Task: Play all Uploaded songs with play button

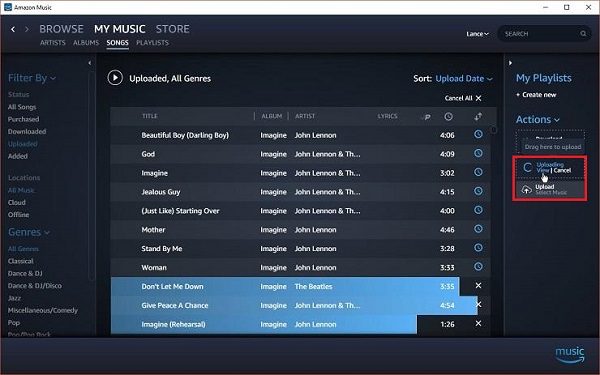Action: (115, 78)
